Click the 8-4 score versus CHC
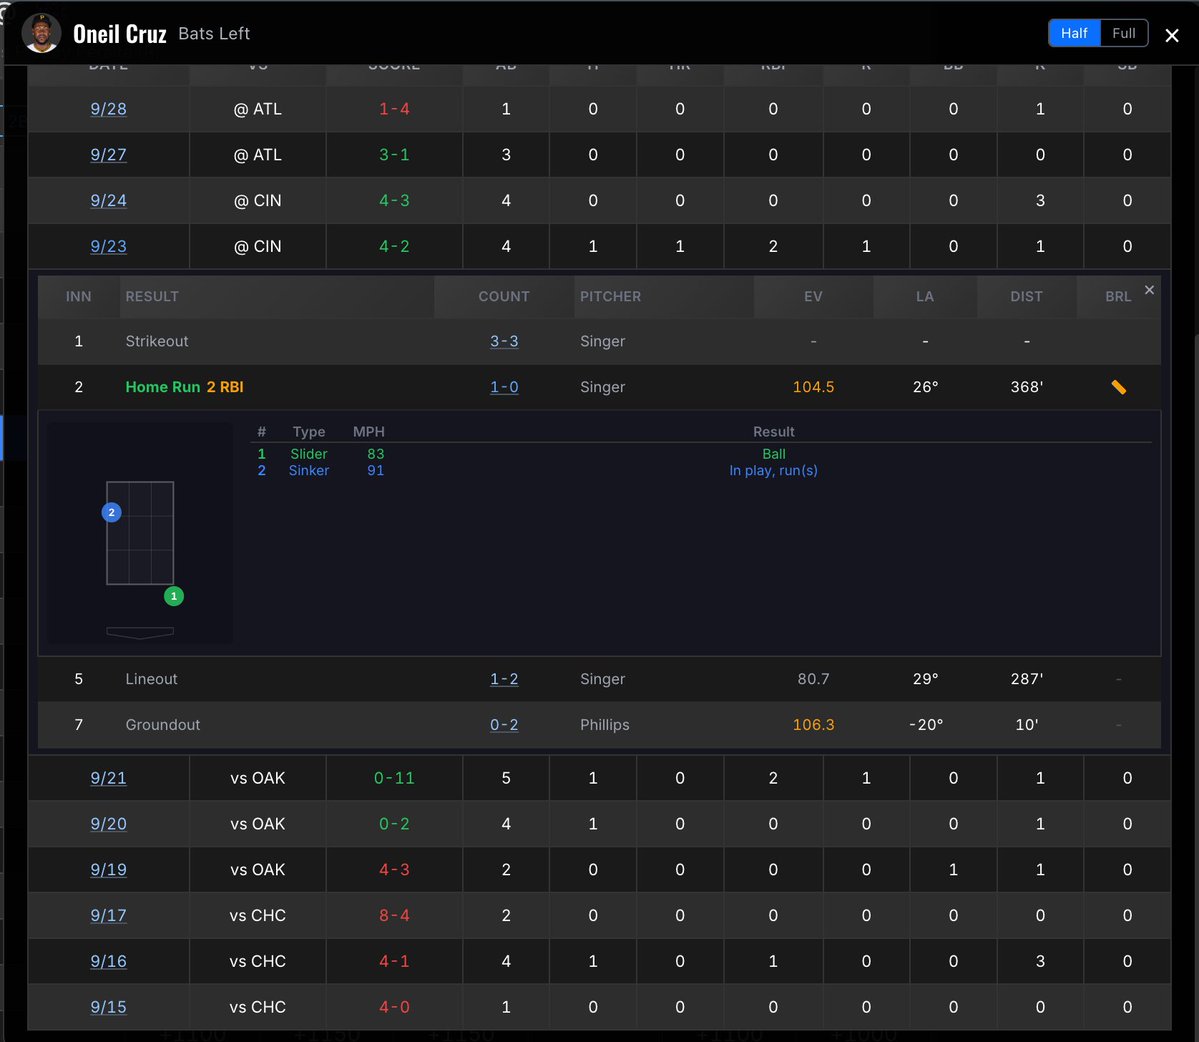This screenshot has height=1042, width=1199. [394, 915]
